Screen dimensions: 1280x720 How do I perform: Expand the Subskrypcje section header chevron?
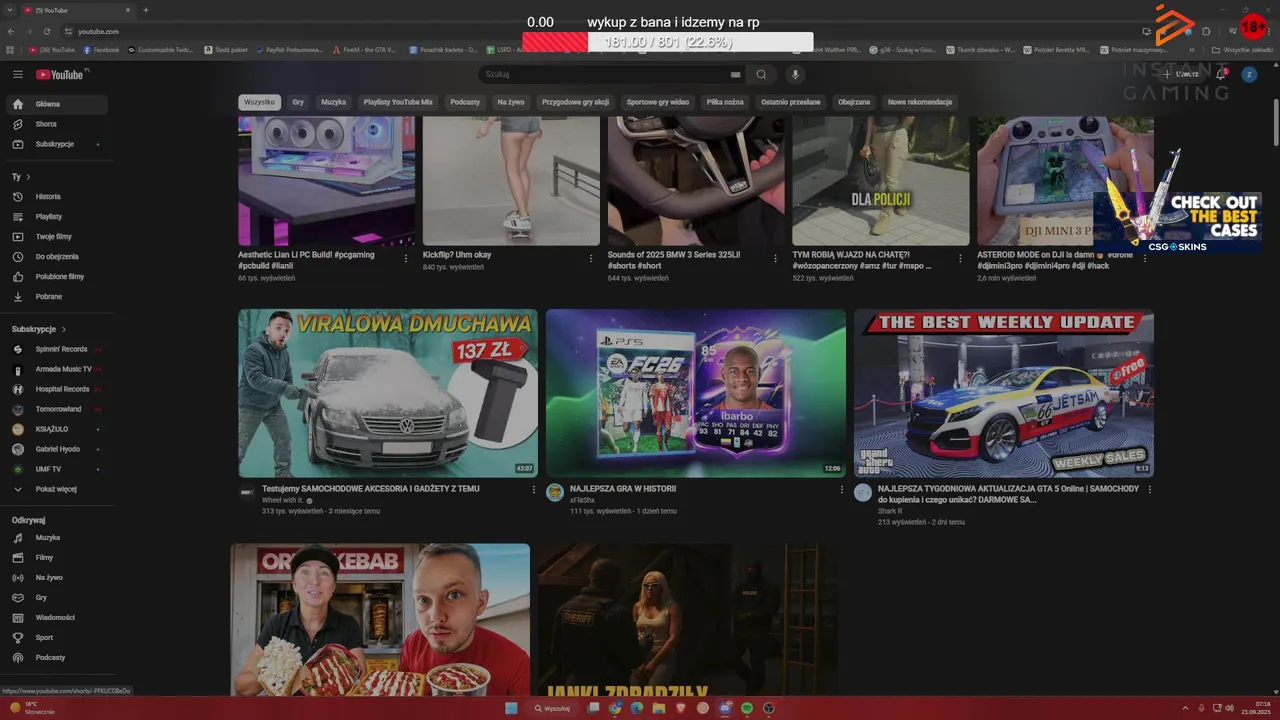(64, 329)
